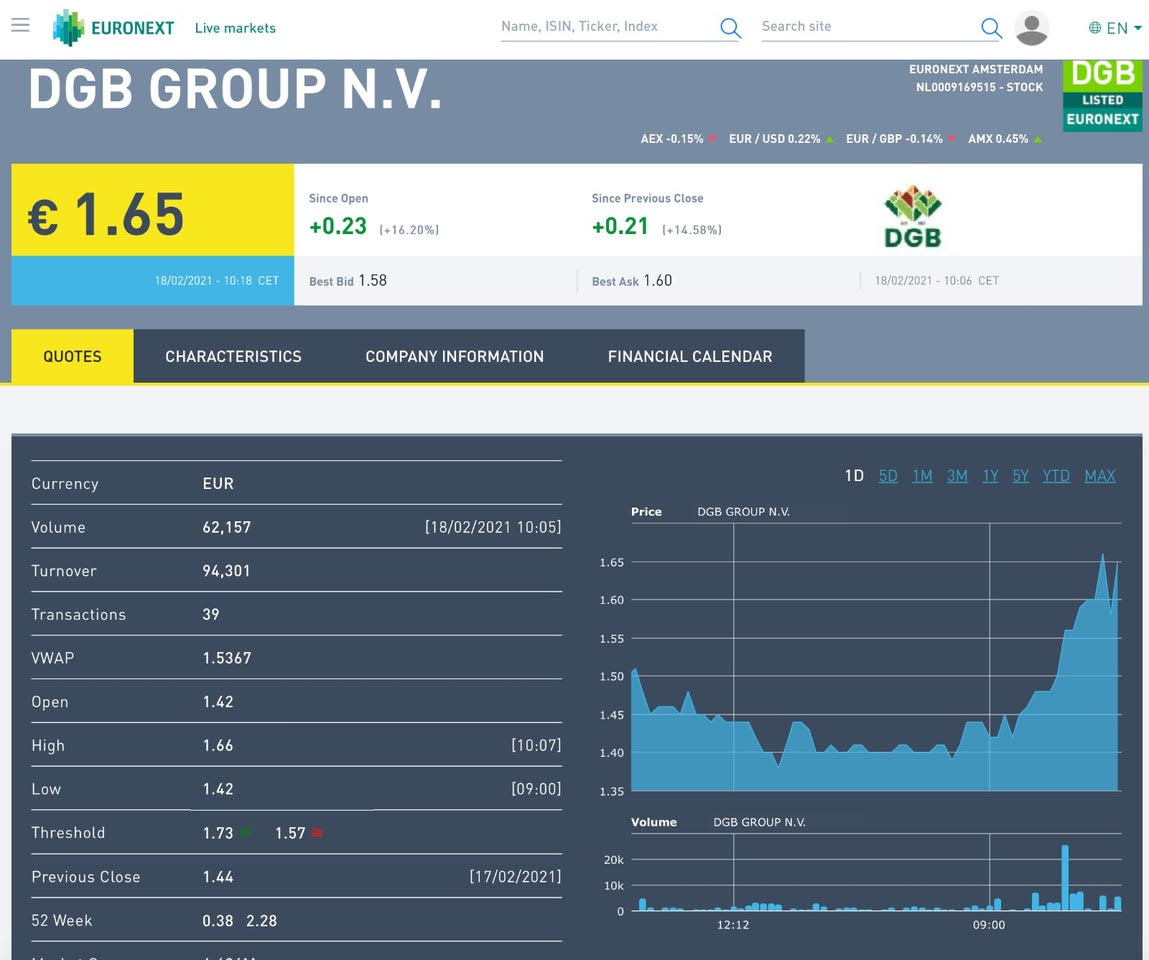
Task: Click the Turnover value 94,301
Action: click(x=226, y=571)
